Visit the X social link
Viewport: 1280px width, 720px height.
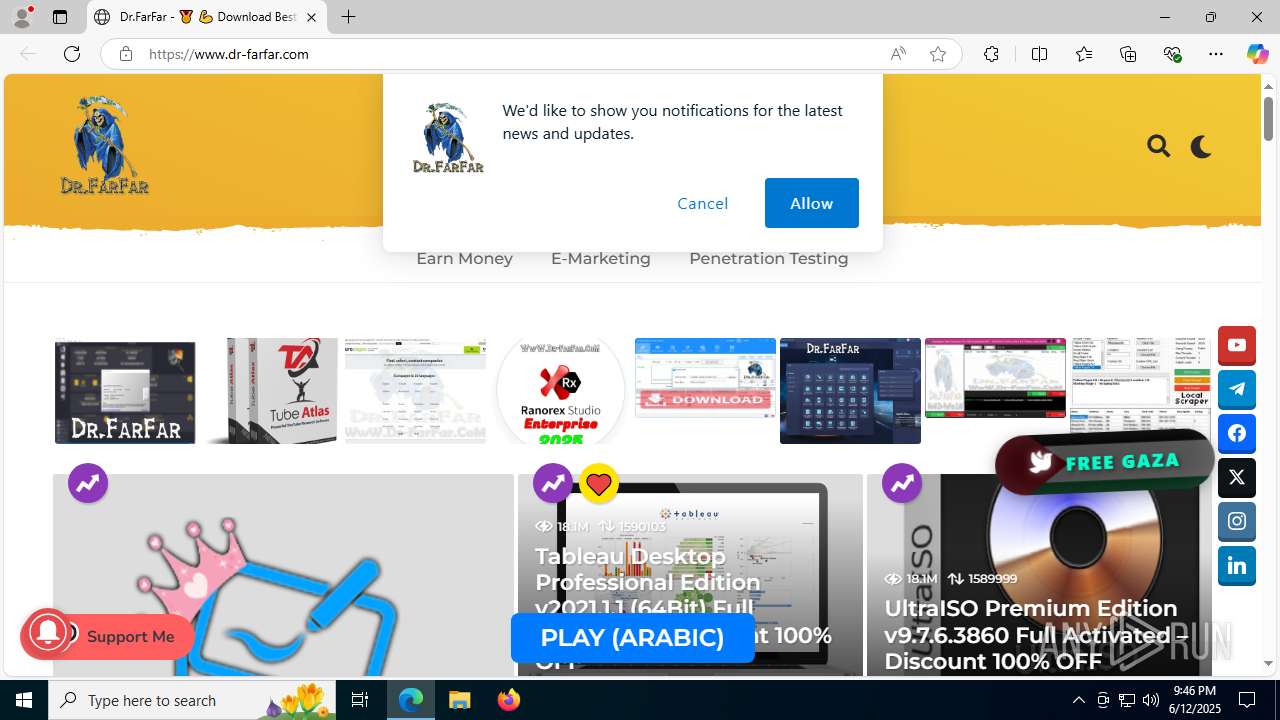(1237, 478)
